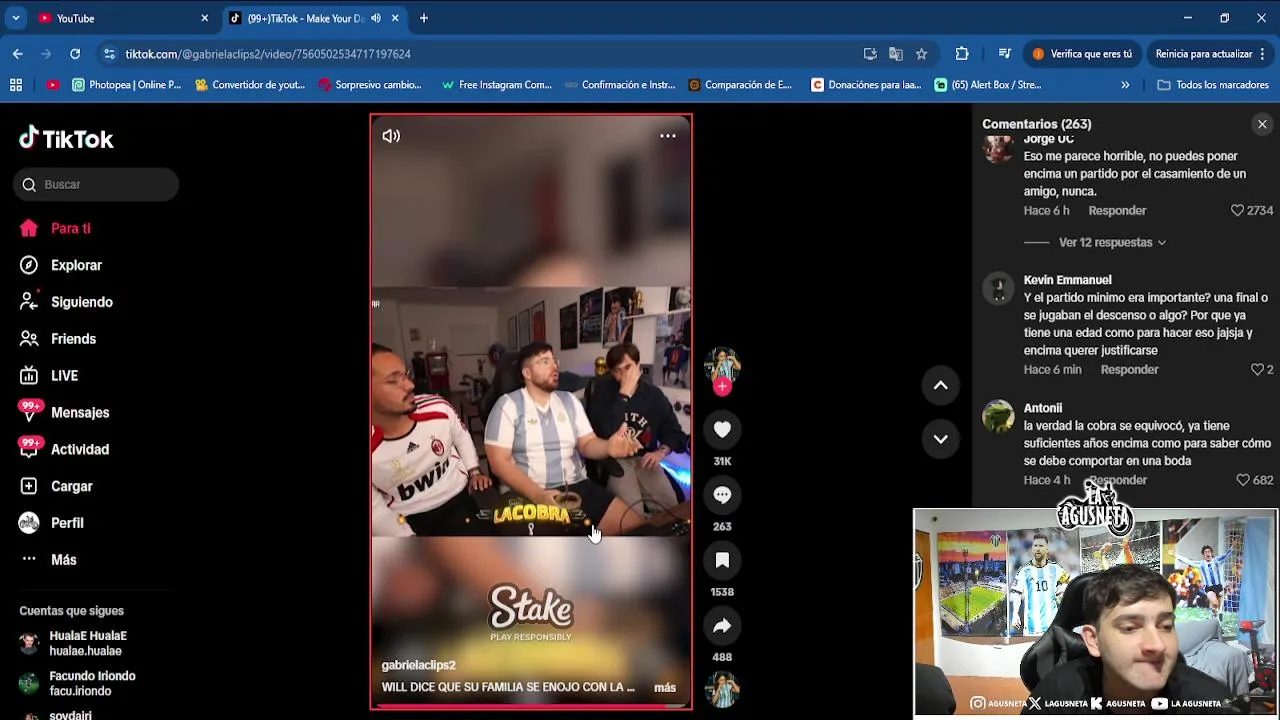The image size is (1280, 720).
Task: Save video with bookmark icon
Action: click(722, 561)
